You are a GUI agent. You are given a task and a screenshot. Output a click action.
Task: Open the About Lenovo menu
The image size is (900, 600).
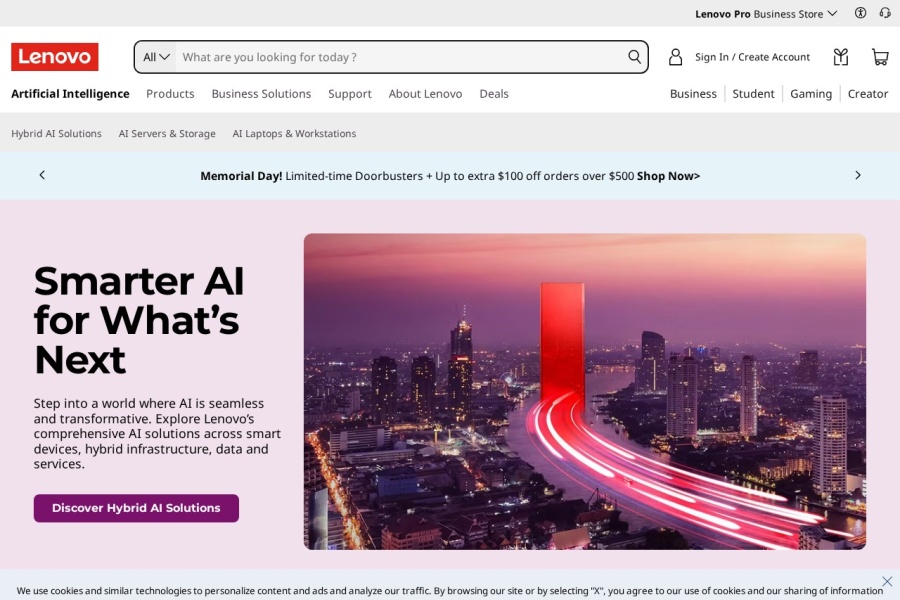(425, 94)
